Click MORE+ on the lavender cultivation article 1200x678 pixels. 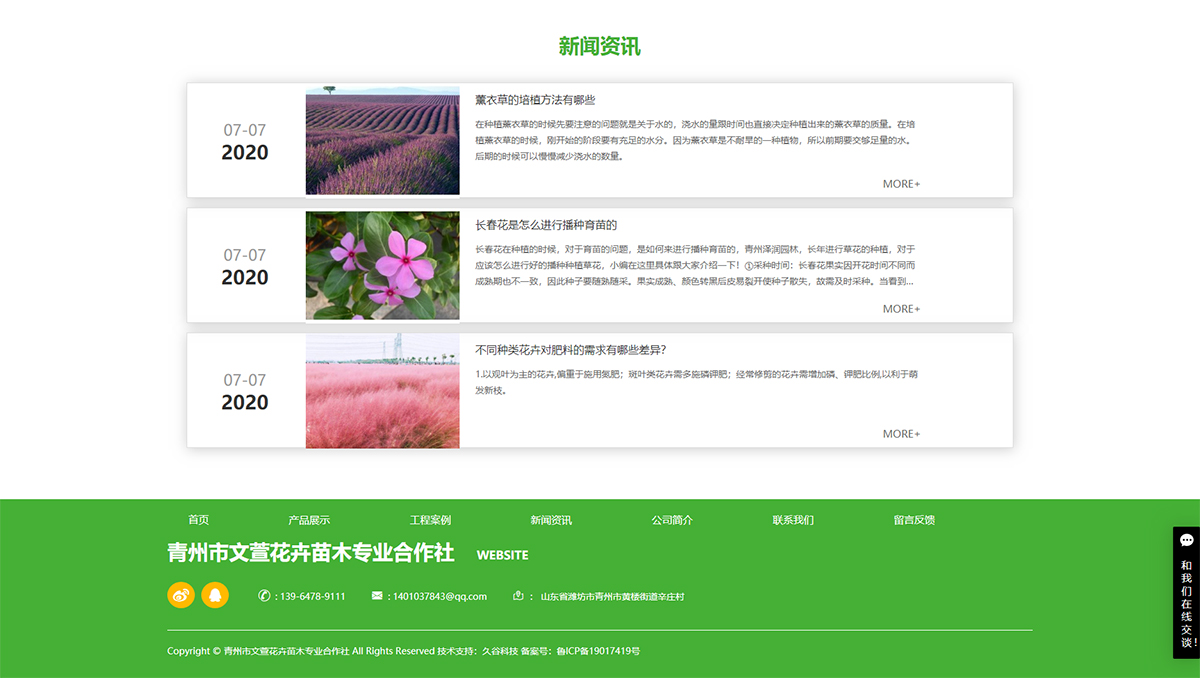point(901,184)
